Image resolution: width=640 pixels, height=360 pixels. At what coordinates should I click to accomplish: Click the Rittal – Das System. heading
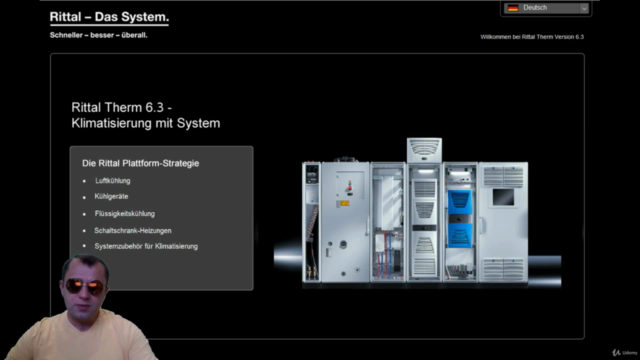109,17
